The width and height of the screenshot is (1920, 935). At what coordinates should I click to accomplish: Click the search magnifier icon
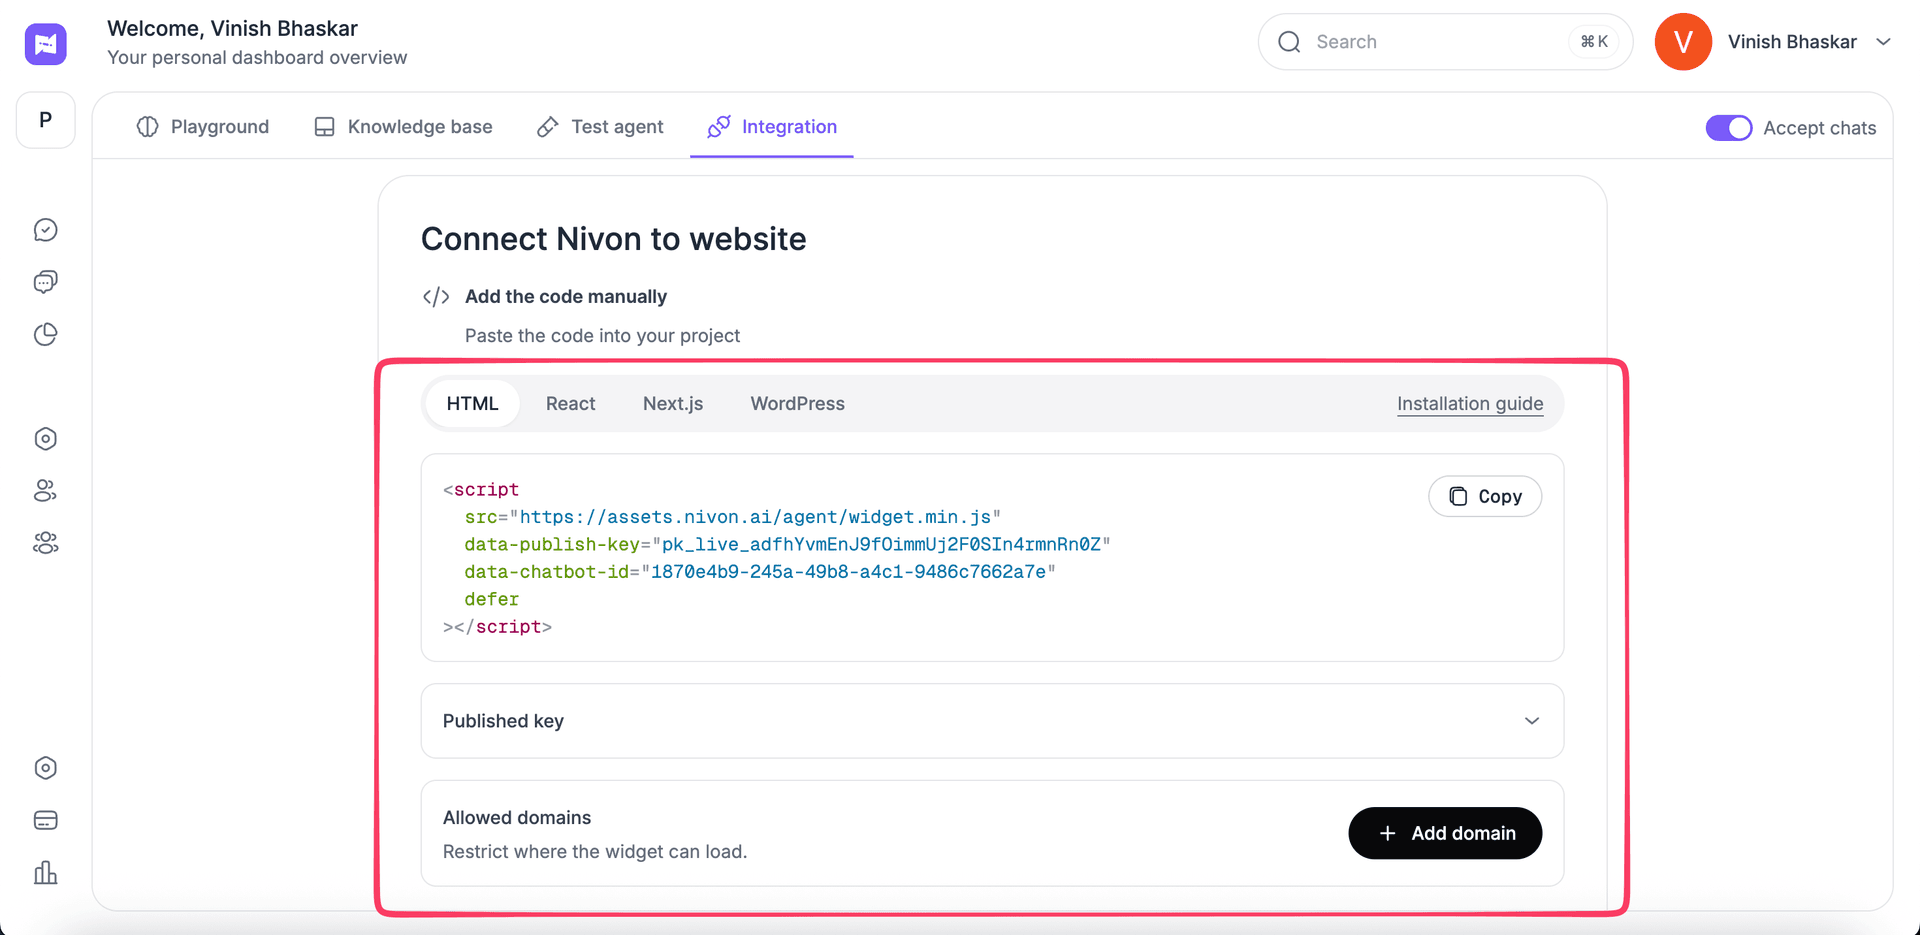(x=1290, y=42)
